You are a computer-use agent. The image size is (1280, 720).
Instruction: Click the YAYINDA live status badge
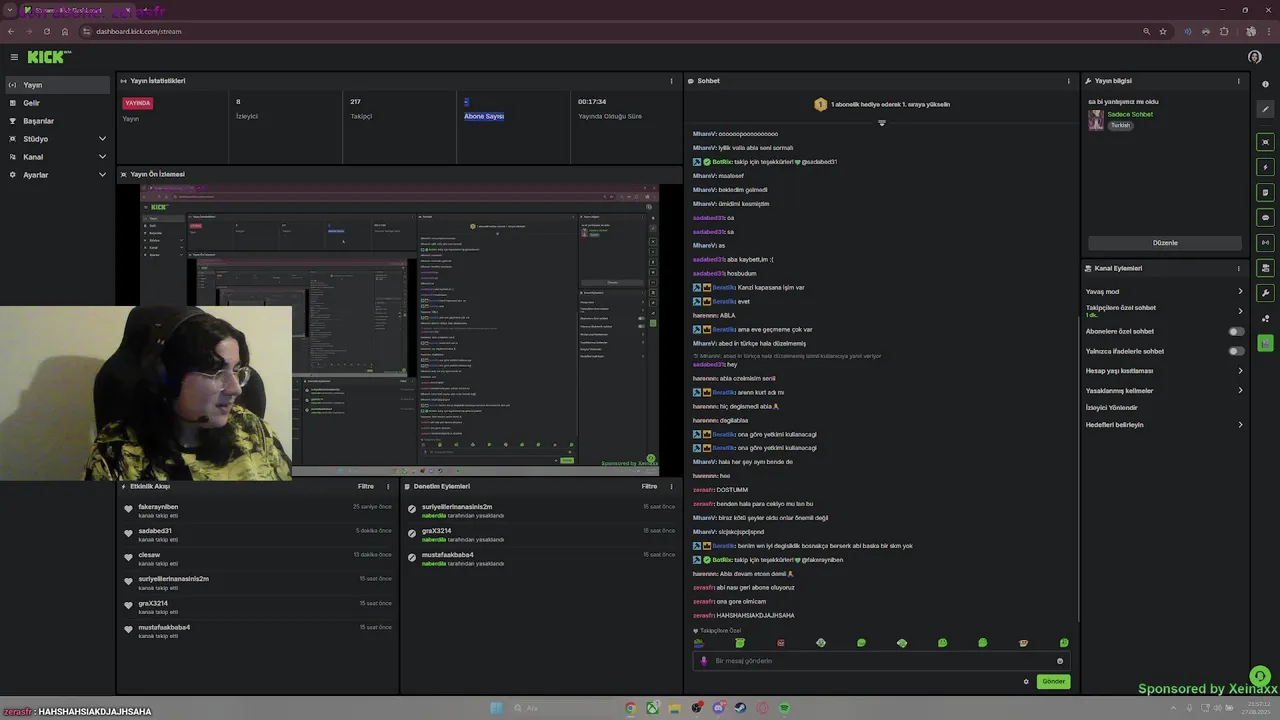[x=138, y=103]
